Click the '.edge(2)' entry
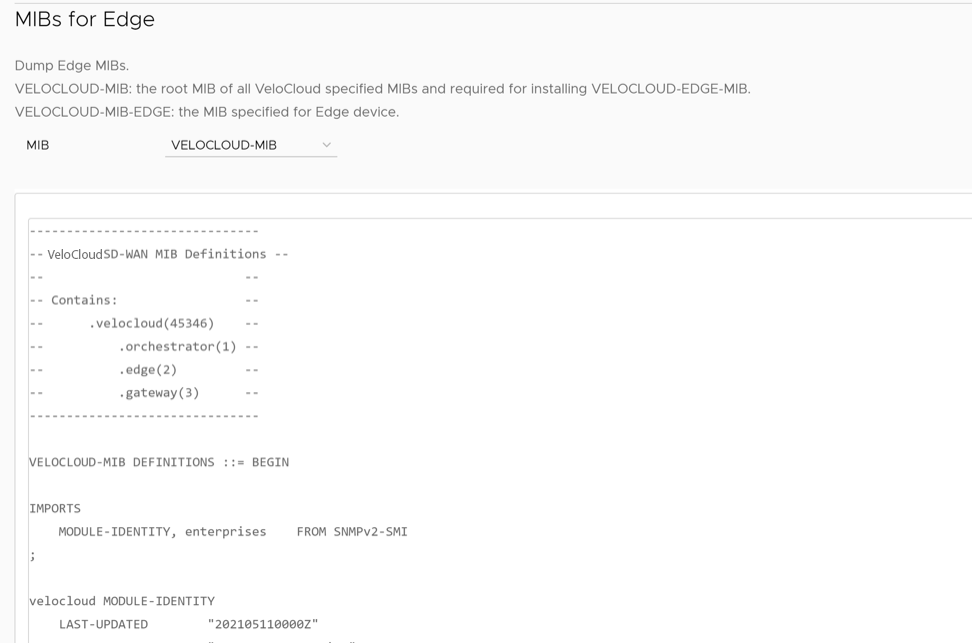 147,370
